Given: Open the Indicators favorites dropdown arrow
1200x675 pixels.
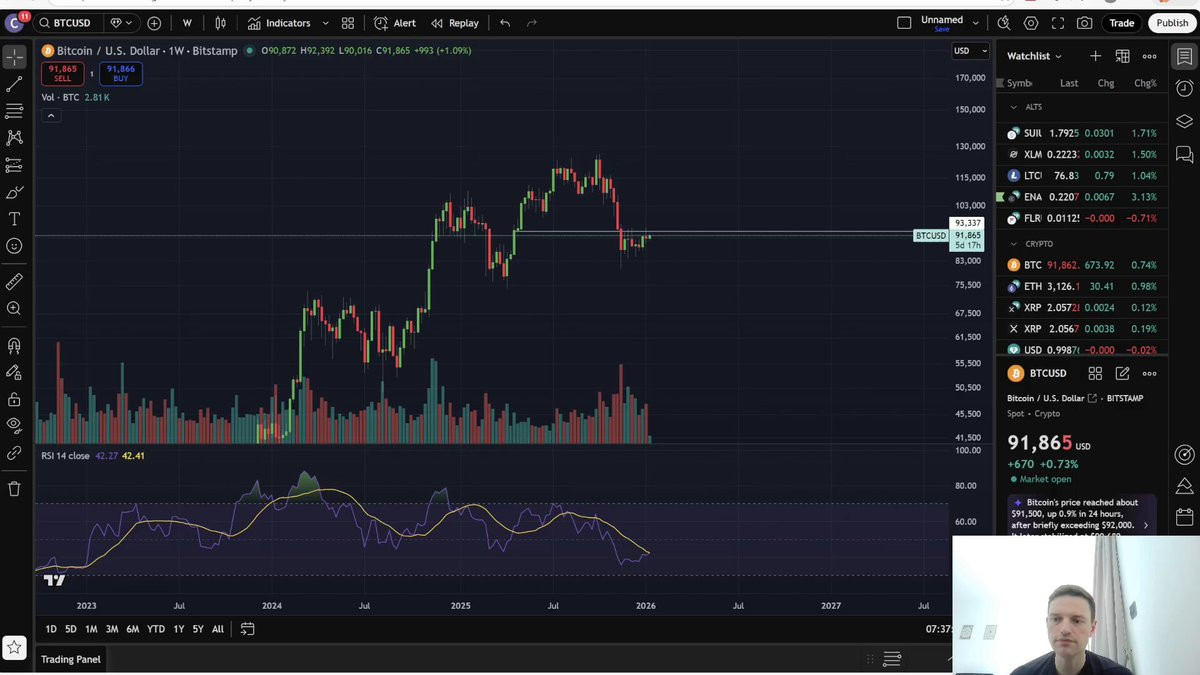Looking at the screenshot, I should point(325,23).
